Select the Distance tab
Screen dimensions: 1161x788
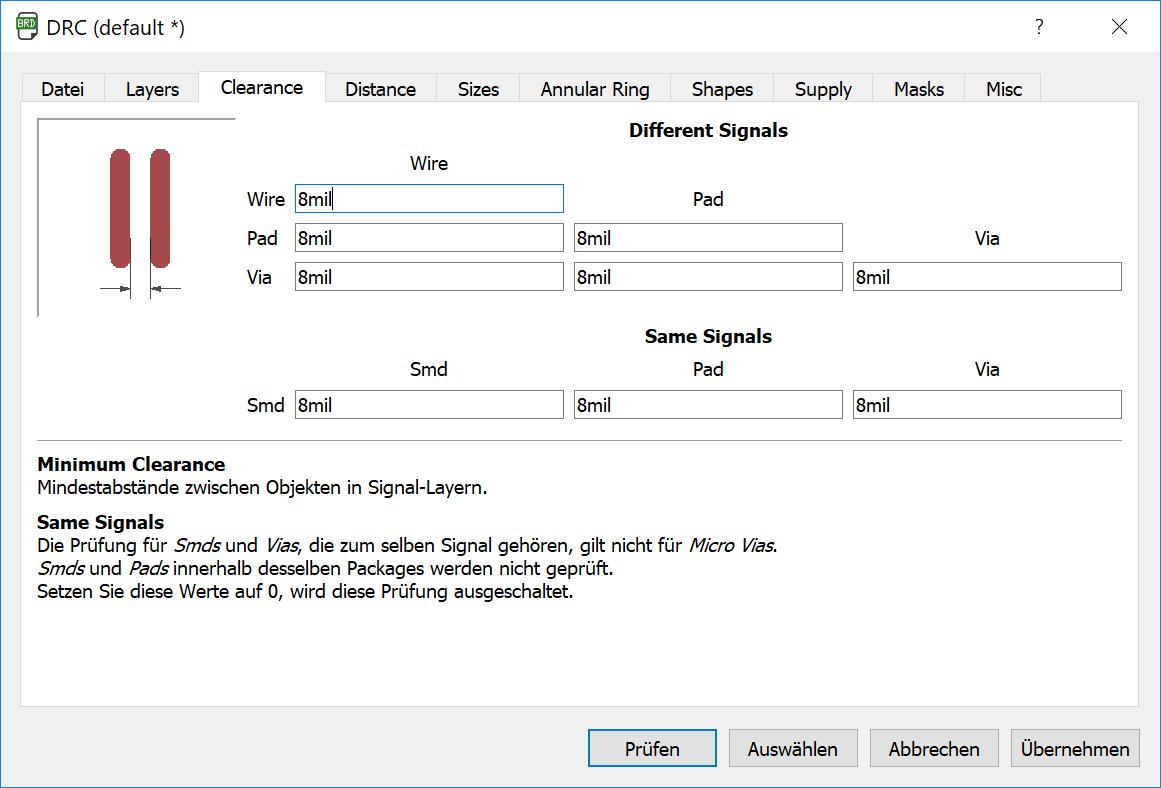380,89
